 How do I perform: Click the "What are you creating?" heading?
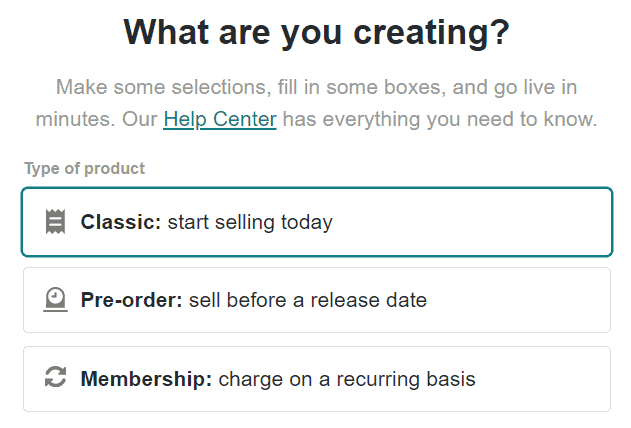316,33
